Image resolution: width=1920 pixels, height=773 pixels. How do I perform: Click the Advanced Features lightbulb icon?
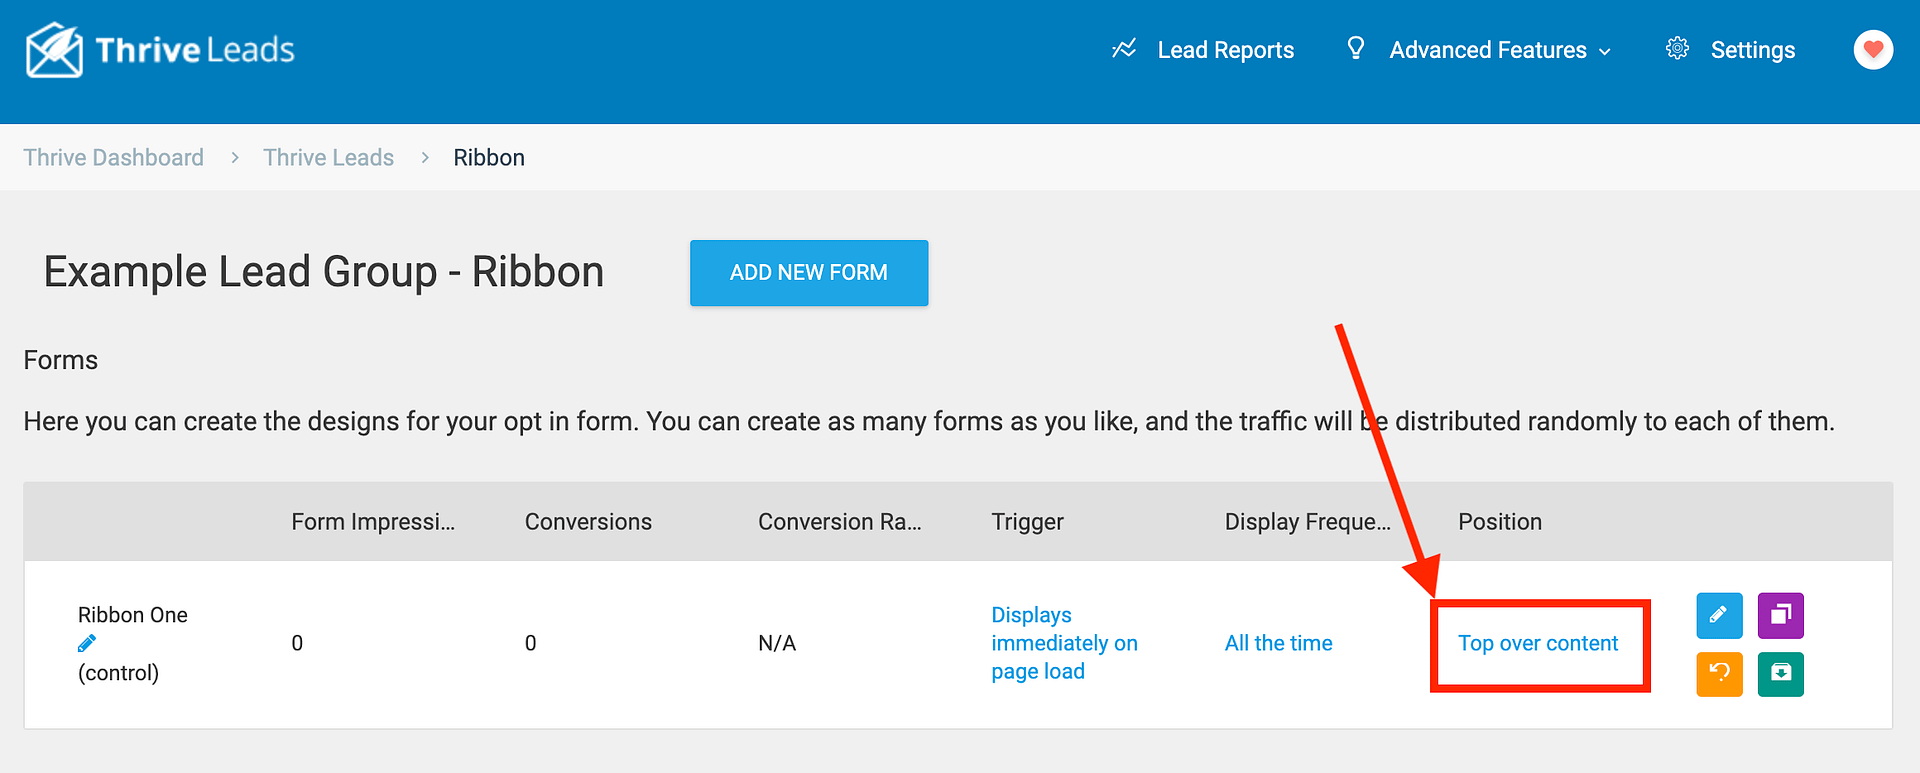point(1355,48)
